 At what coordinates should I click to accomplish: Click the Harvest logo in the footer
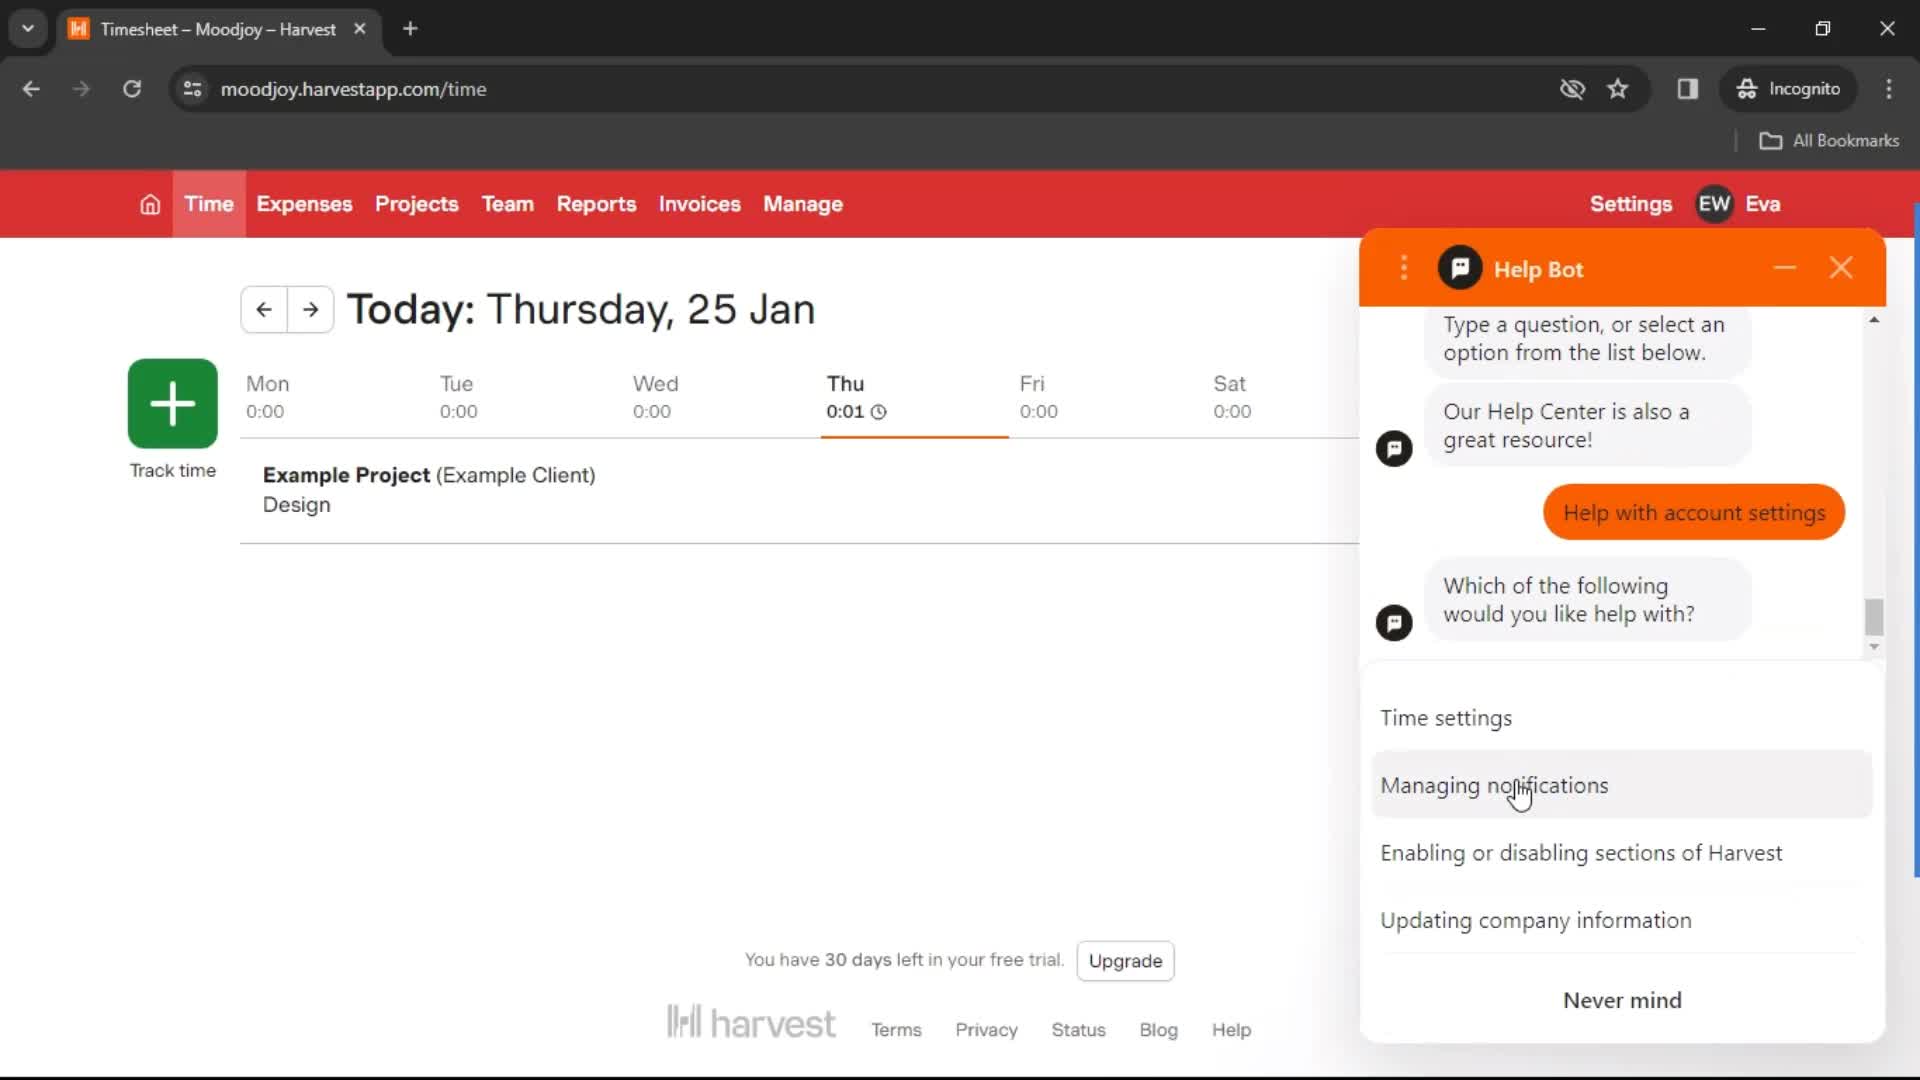point(751,1023)
